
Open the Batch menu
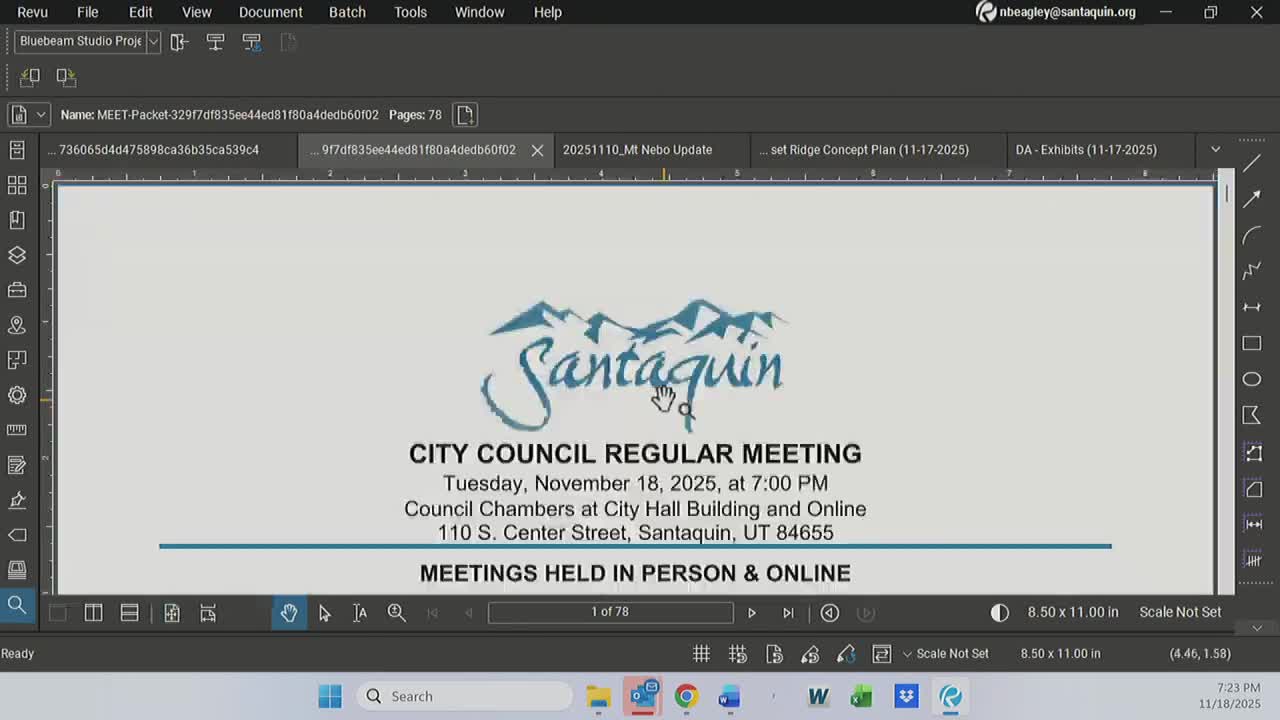(x=347, y=12)
